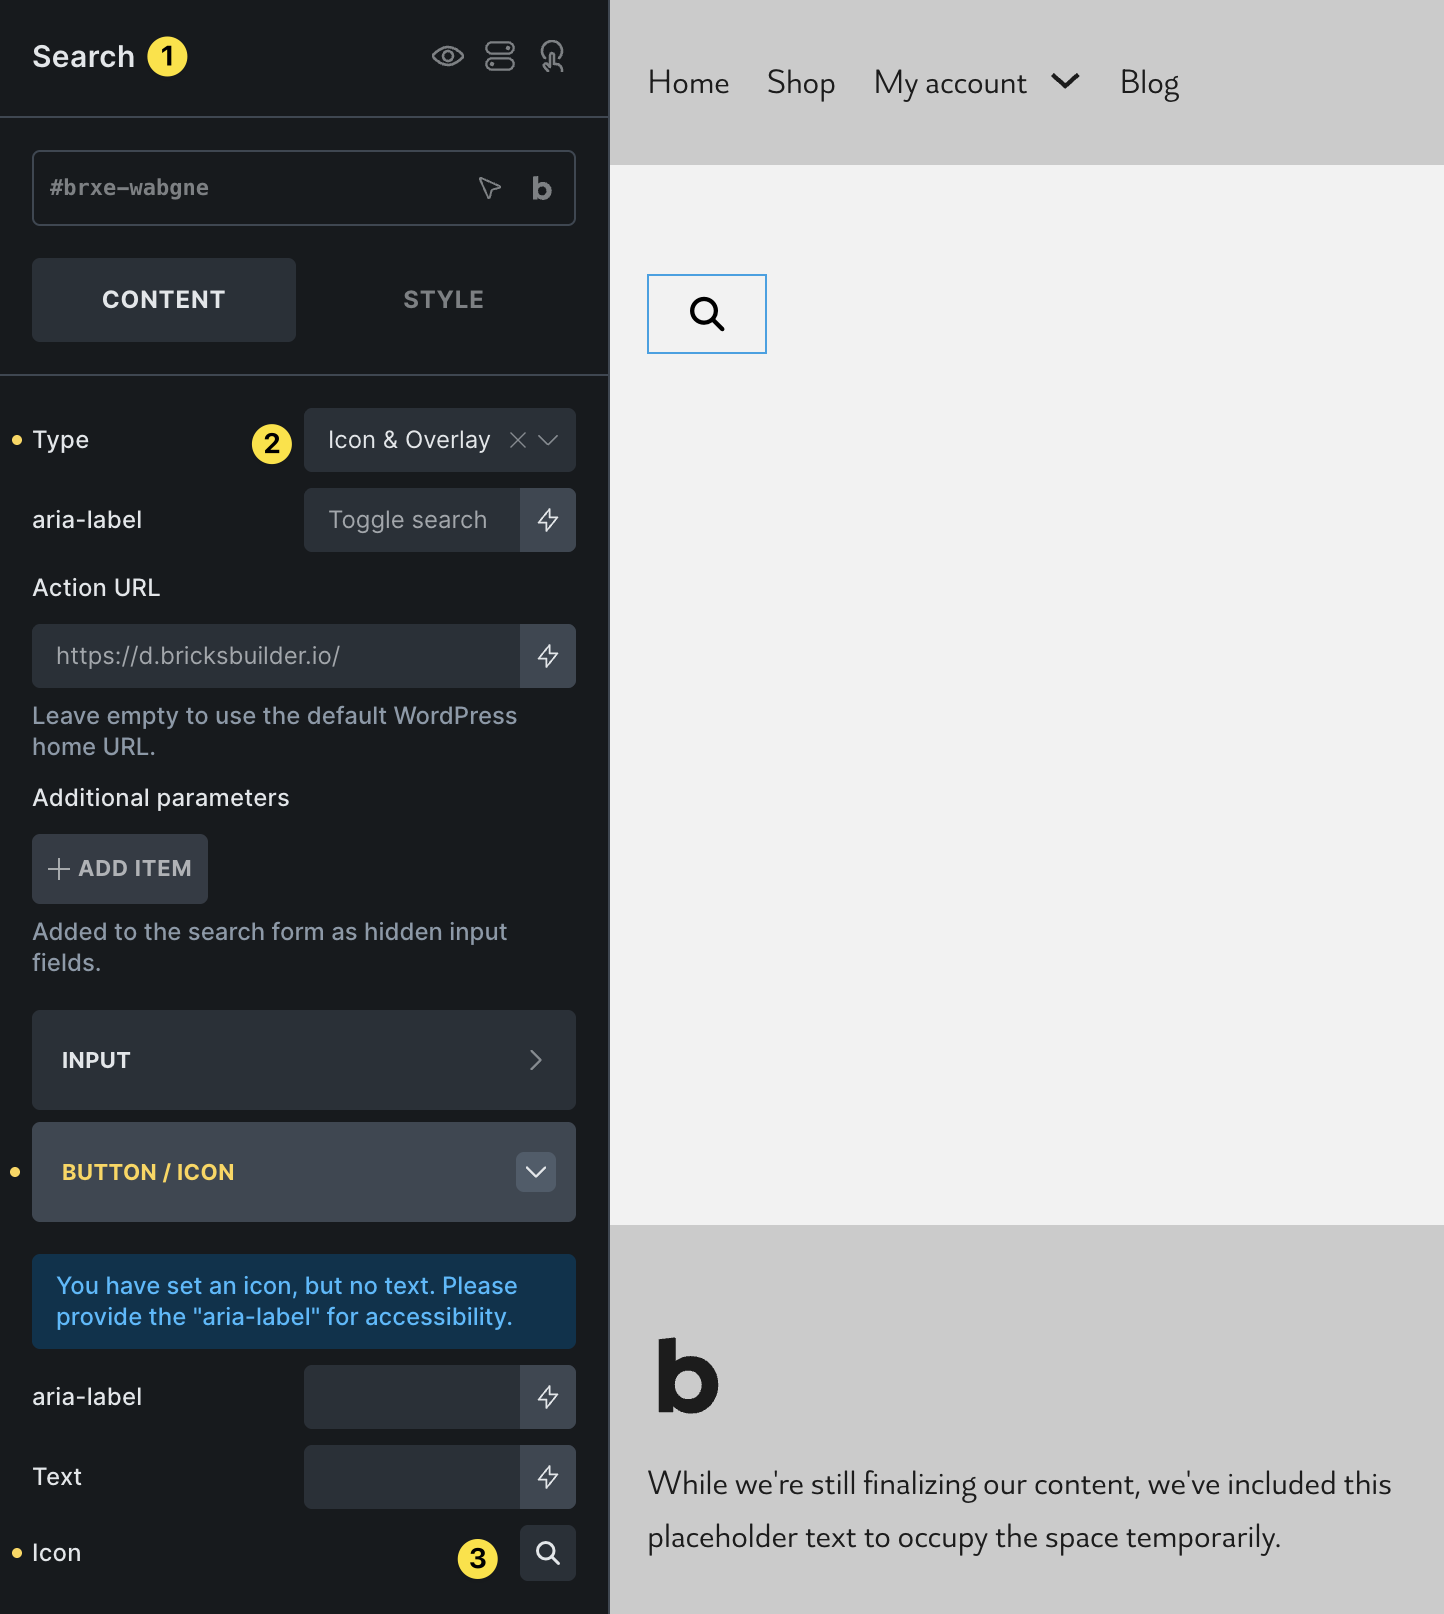Viewport: 1444px width, 1614px height.
Task: Click the search icon in the preview canvas
Action: tap(707, 314)
